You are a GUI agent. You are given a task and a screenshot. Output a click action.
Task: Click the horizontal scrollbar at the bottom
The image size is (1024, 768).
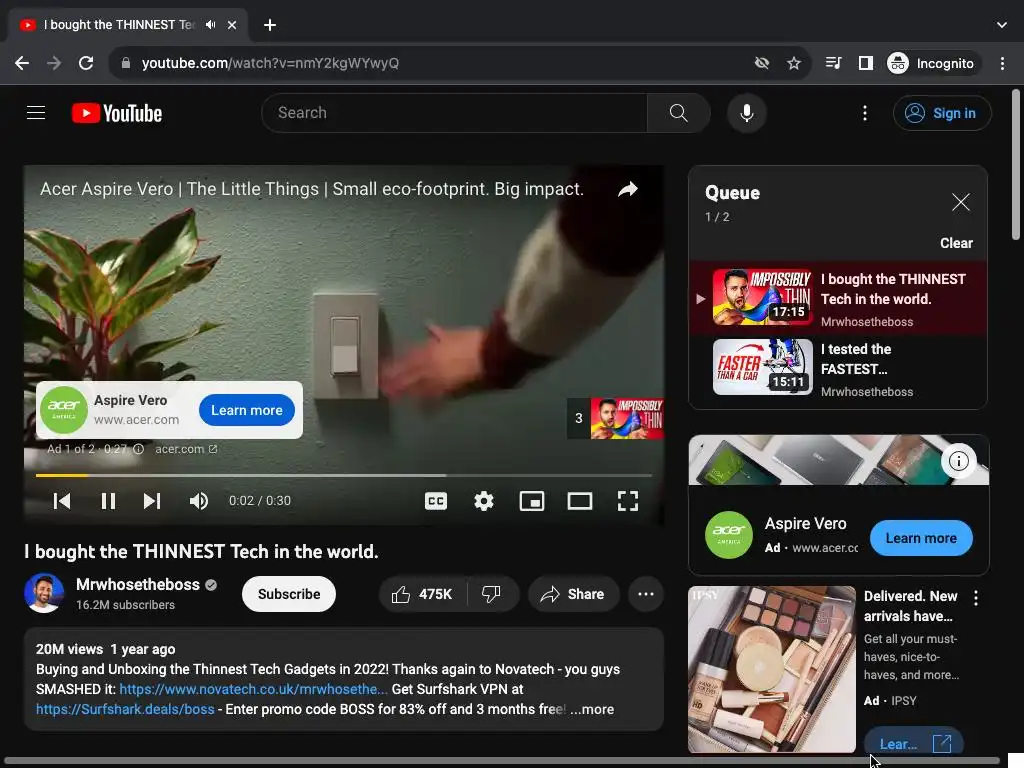coord(500,761)
